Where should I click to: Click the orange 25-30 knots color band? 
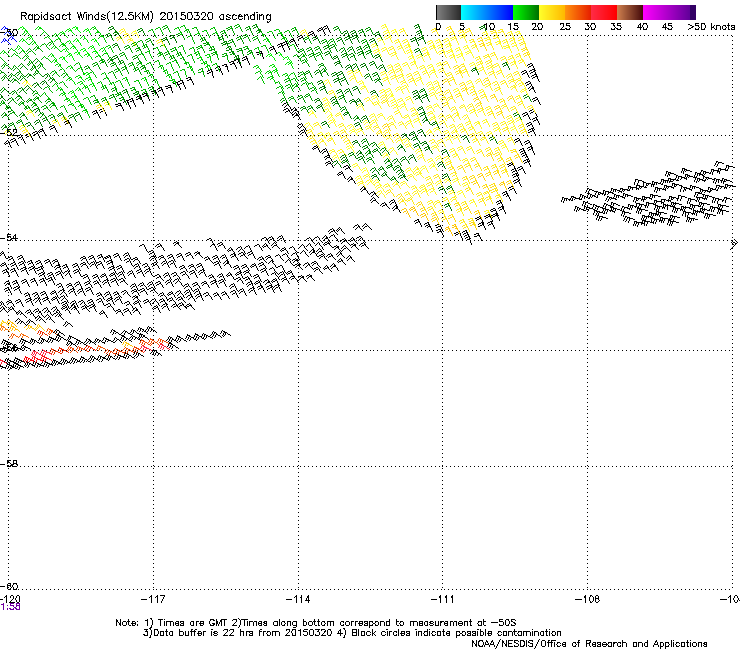click(578, 12)
